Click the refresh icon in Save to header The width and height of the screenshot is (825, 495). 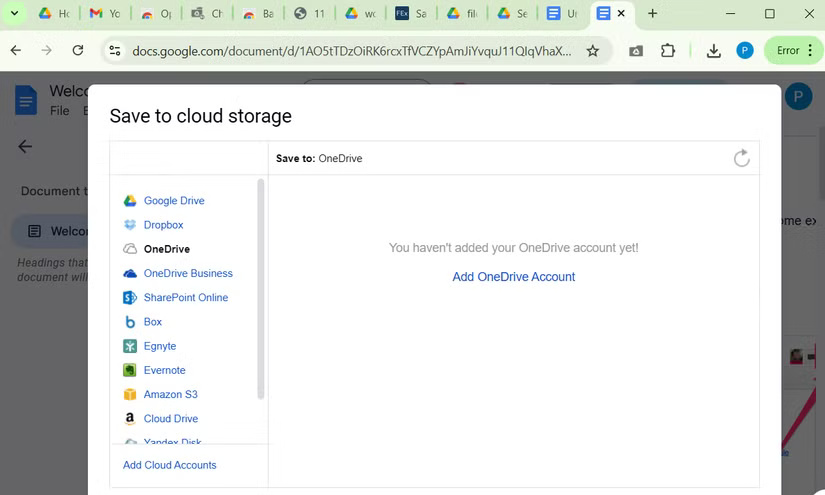(741, 158)
